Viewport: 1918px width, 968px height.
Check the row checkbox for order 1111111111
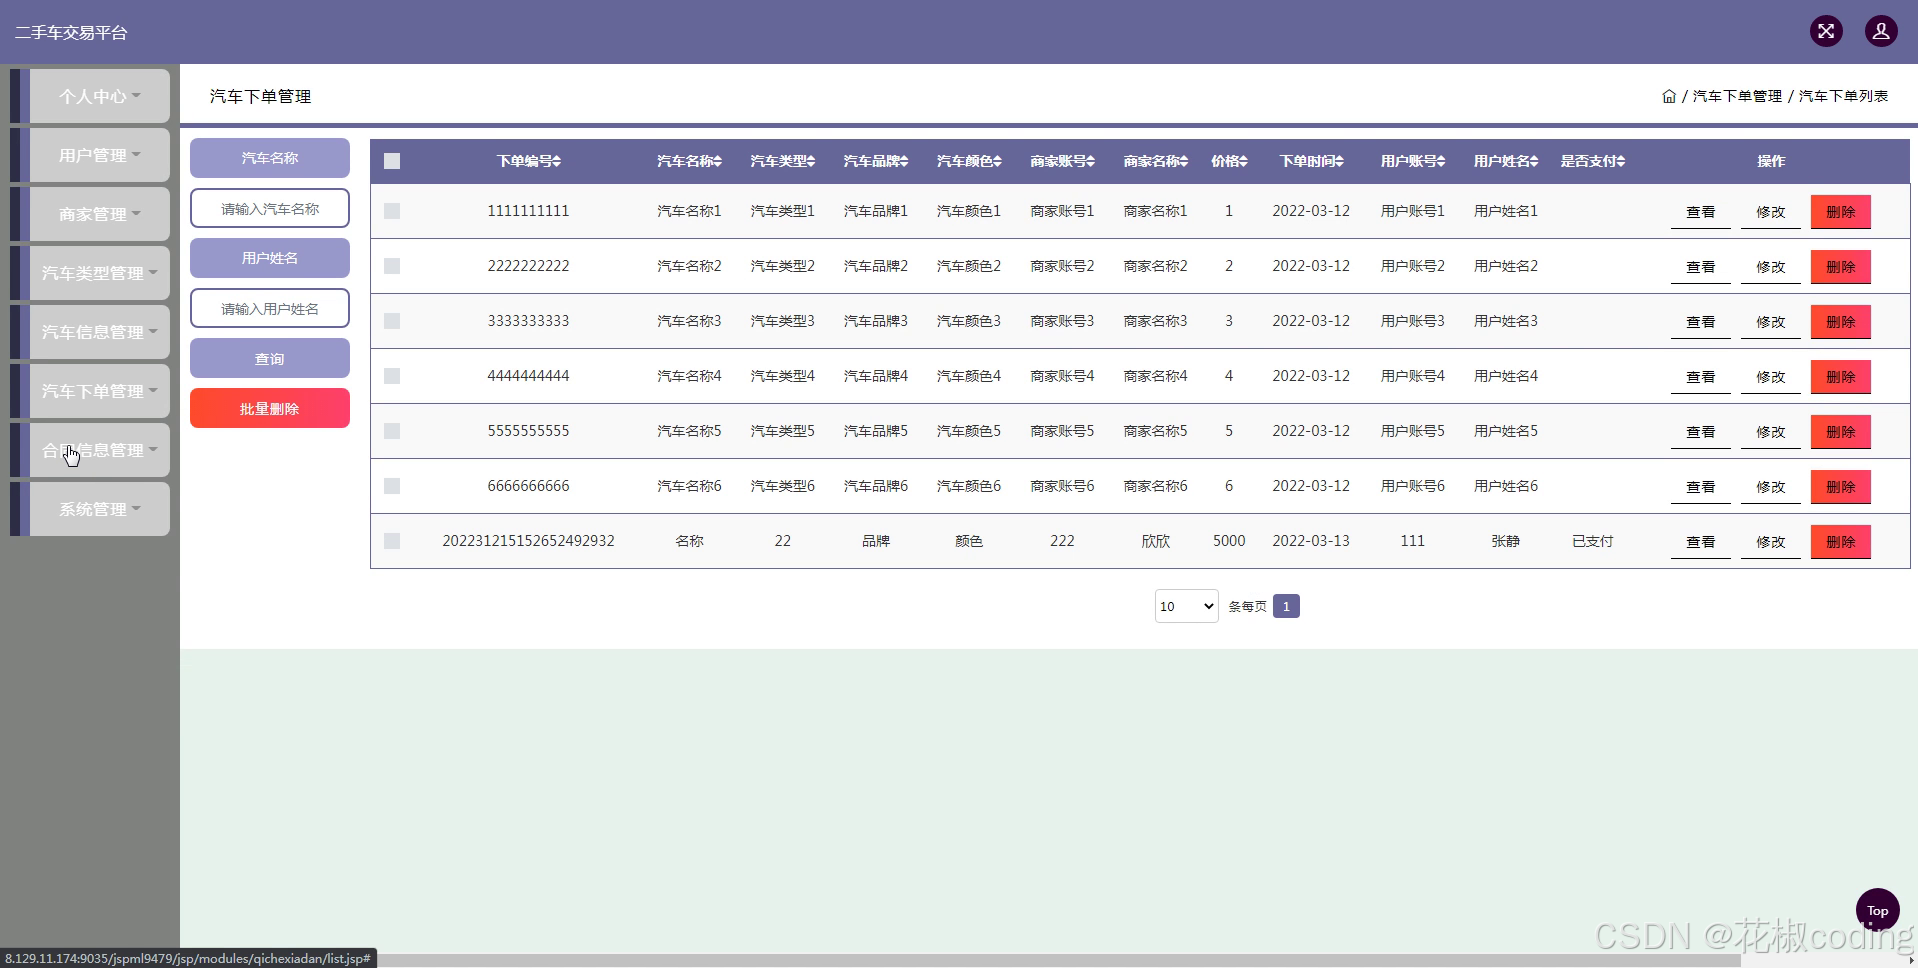pos(392,211)
